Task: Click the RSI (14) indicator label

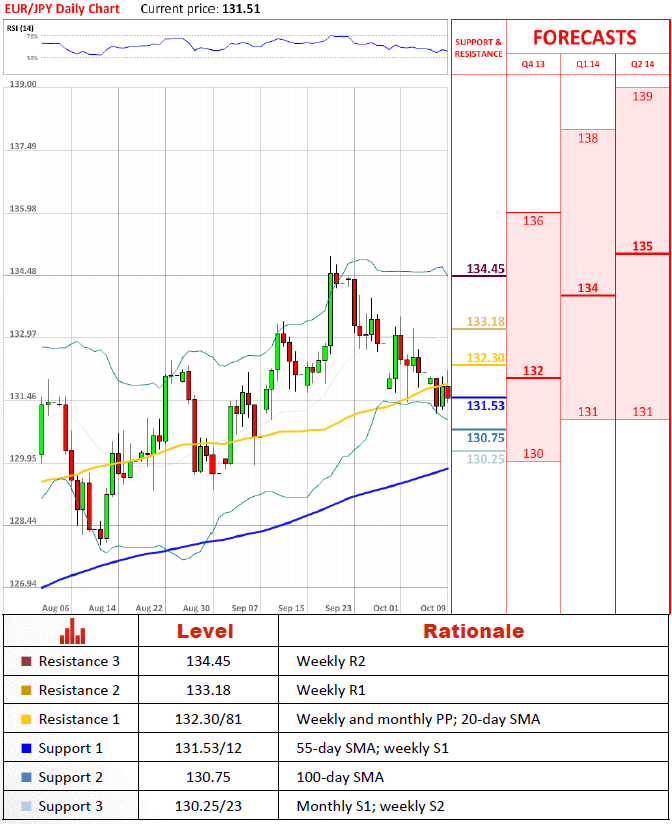Action: pyautogui.click(x=20, y=28)
